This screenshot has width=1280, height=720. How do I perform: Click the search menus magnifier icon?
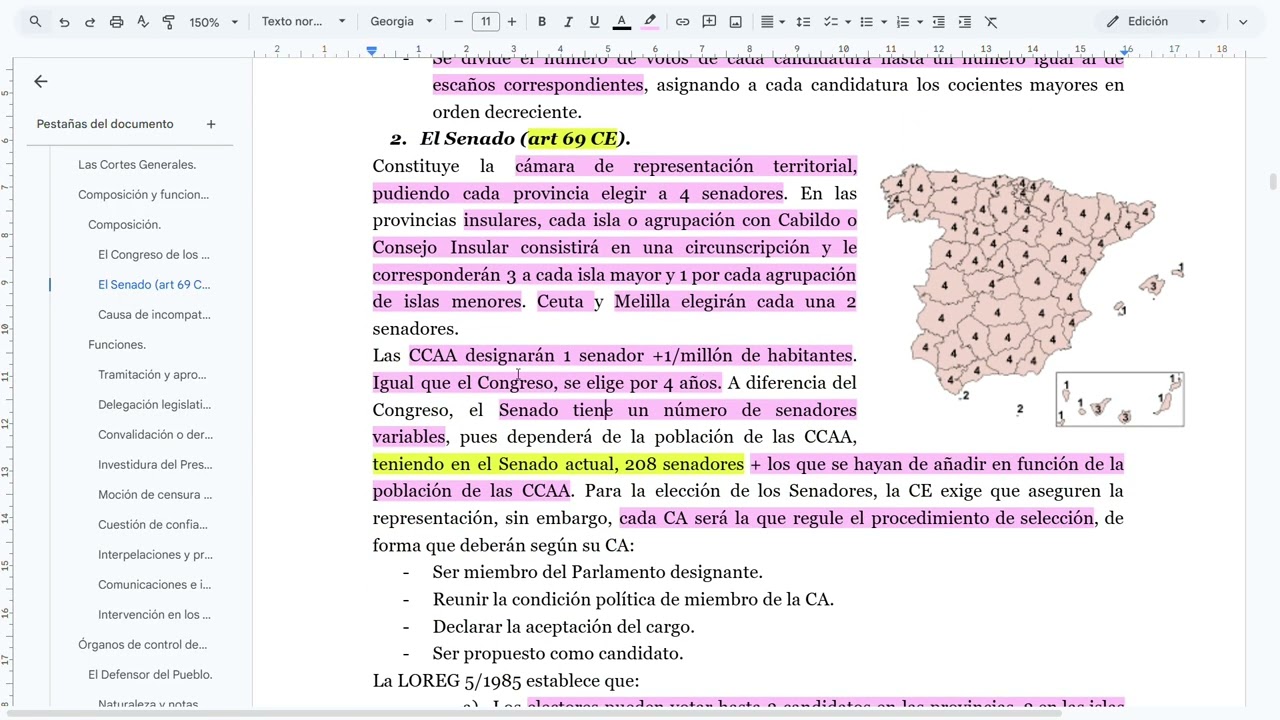[x=35, y=21]
